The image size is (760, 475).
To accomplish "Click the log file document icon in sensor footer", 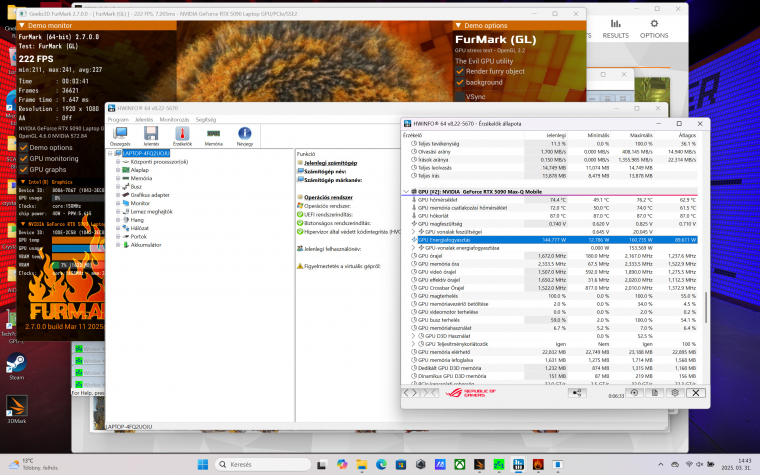I will [x=654, y=393].
